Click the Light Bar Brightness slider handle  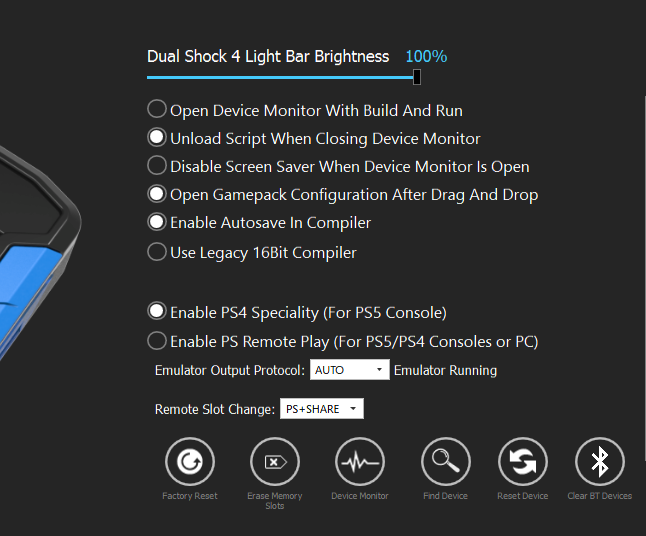point(417,77)
